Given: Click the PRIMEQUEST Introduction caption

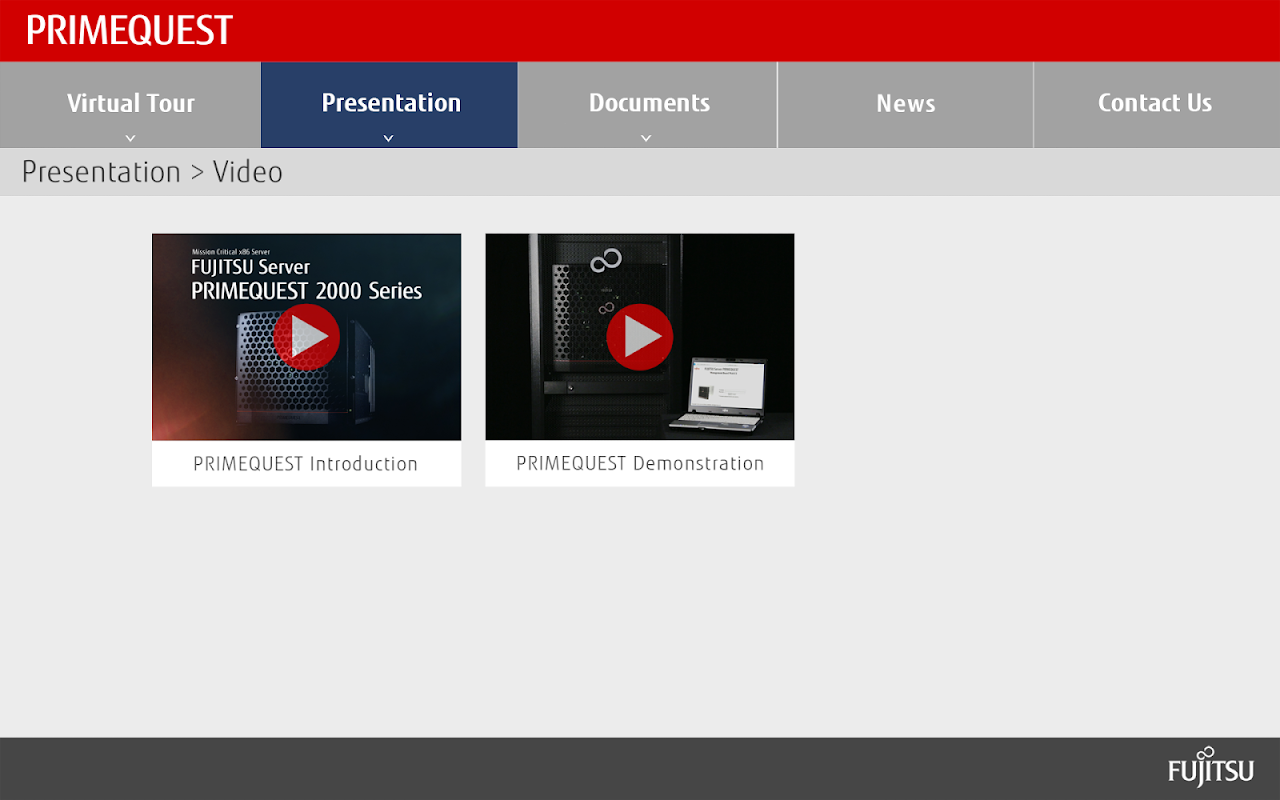Looking at the screenshot, I should [x=306, y=464].
